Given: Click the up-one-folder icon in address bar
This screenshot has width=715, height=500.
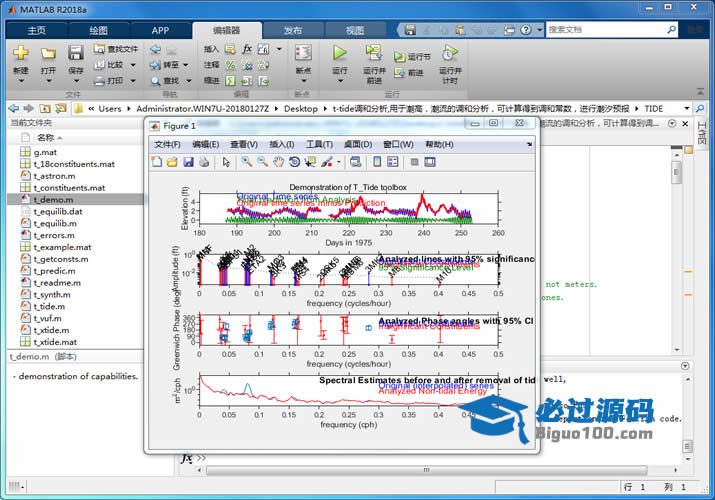Looking at the screenshot, I should (45, 108).
